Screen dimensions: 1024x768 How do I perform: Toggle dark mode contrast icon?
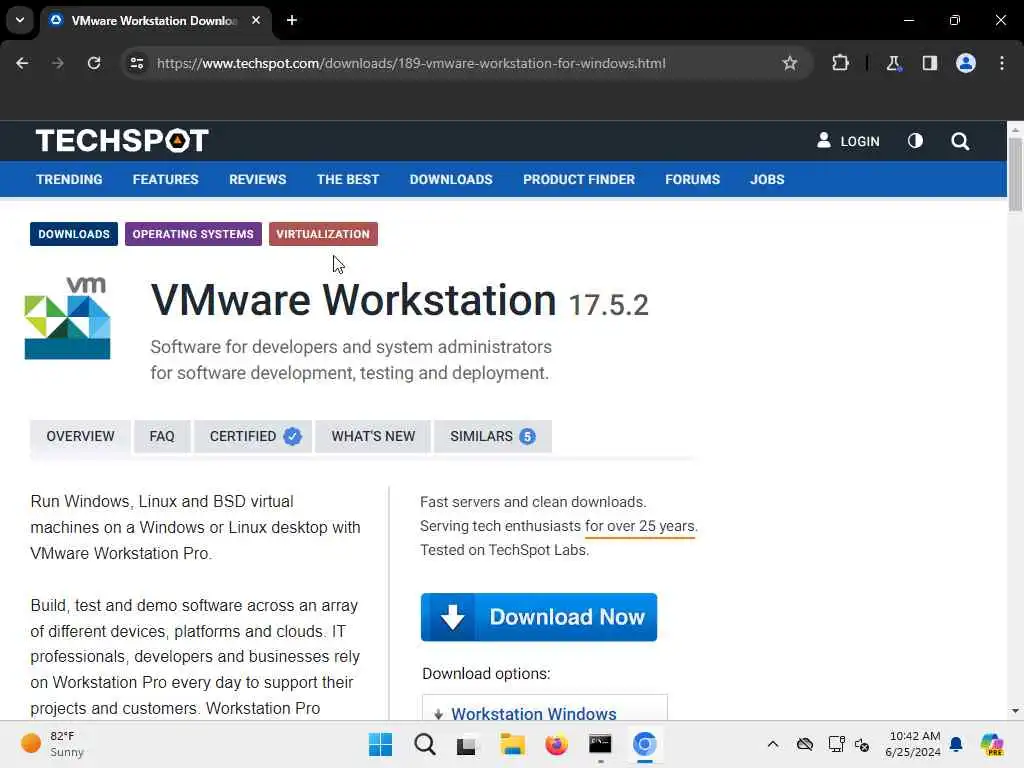click(915, 141)
